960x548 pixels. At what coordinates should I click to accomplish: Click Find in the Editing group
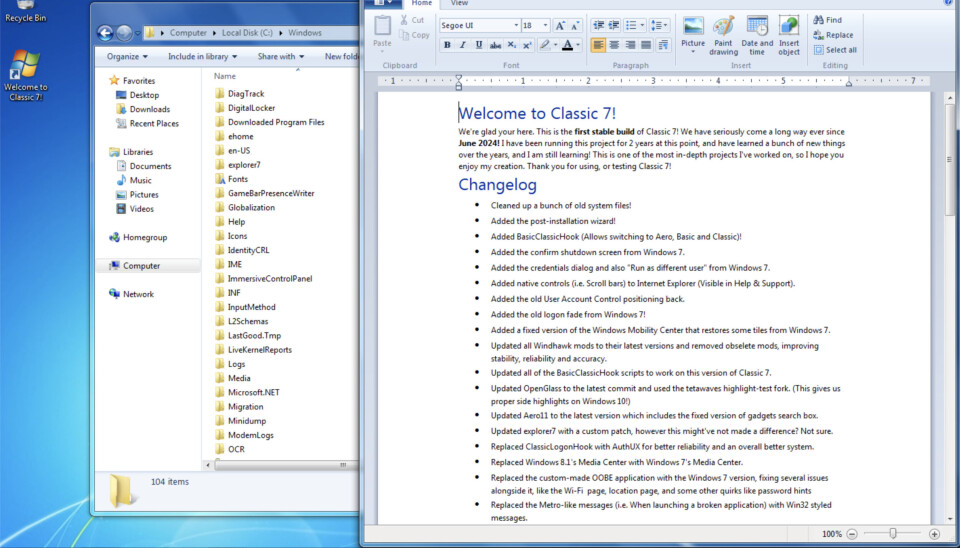827,20
